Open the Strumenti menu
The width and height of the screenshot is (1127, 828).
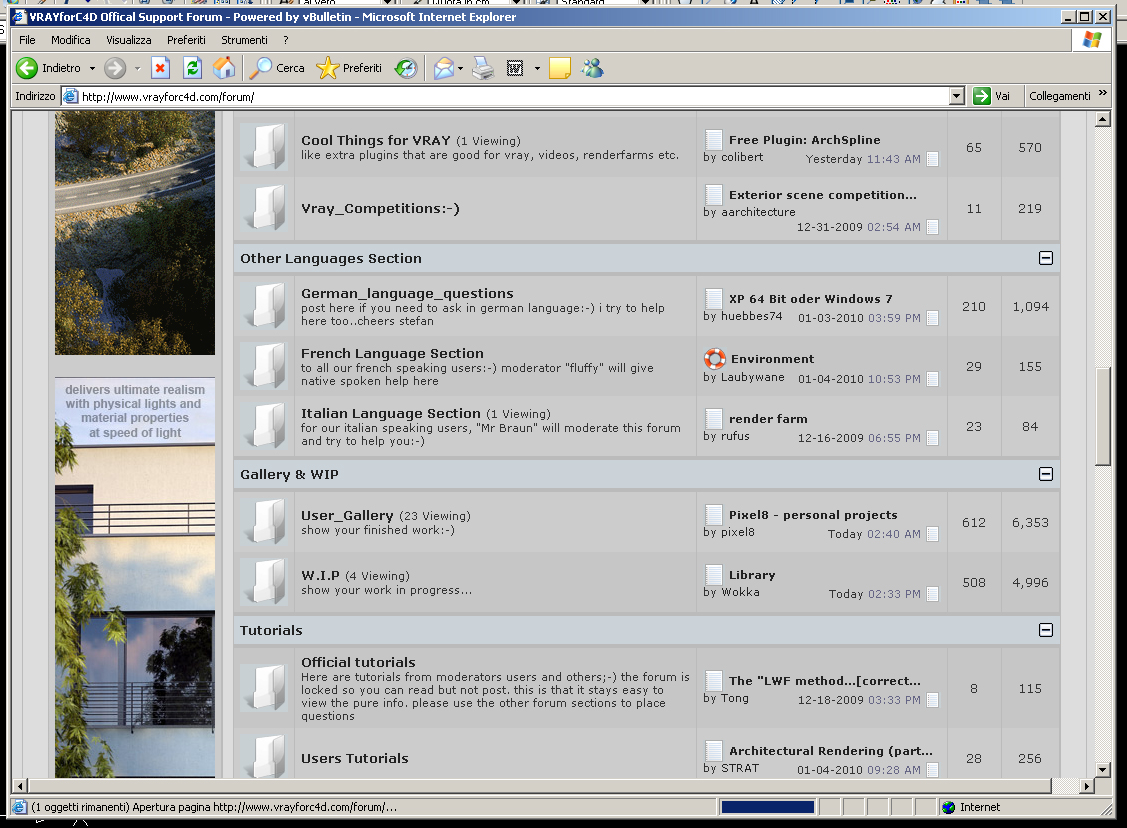tap(244, 40)
